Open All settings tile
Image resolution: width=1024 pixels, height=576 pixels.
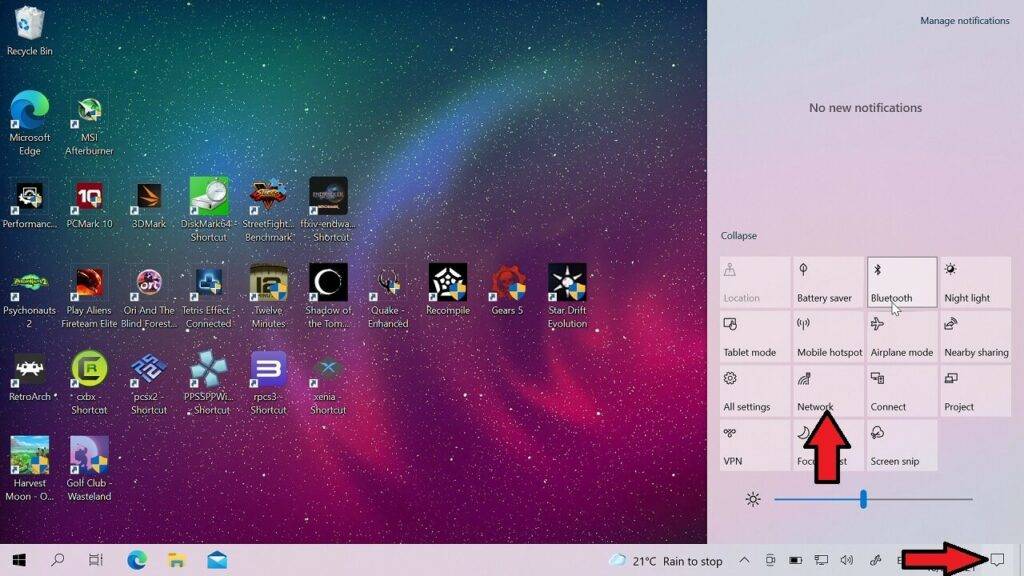point(754,391)
